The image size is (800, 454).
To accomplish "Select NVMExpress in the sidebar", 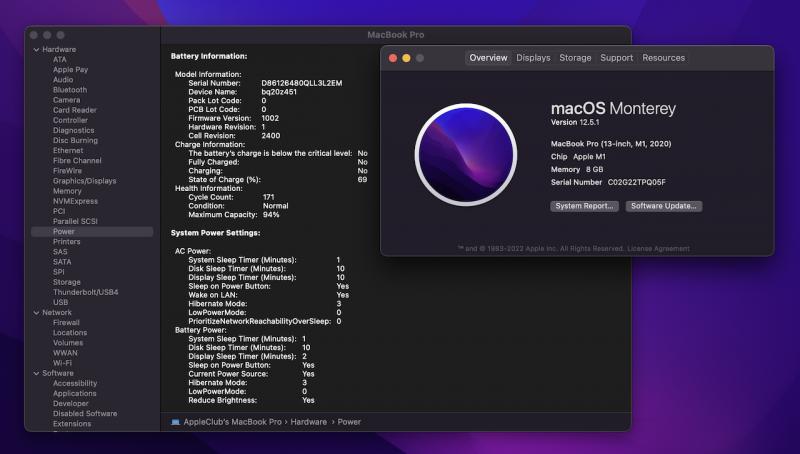I will 75,201.
